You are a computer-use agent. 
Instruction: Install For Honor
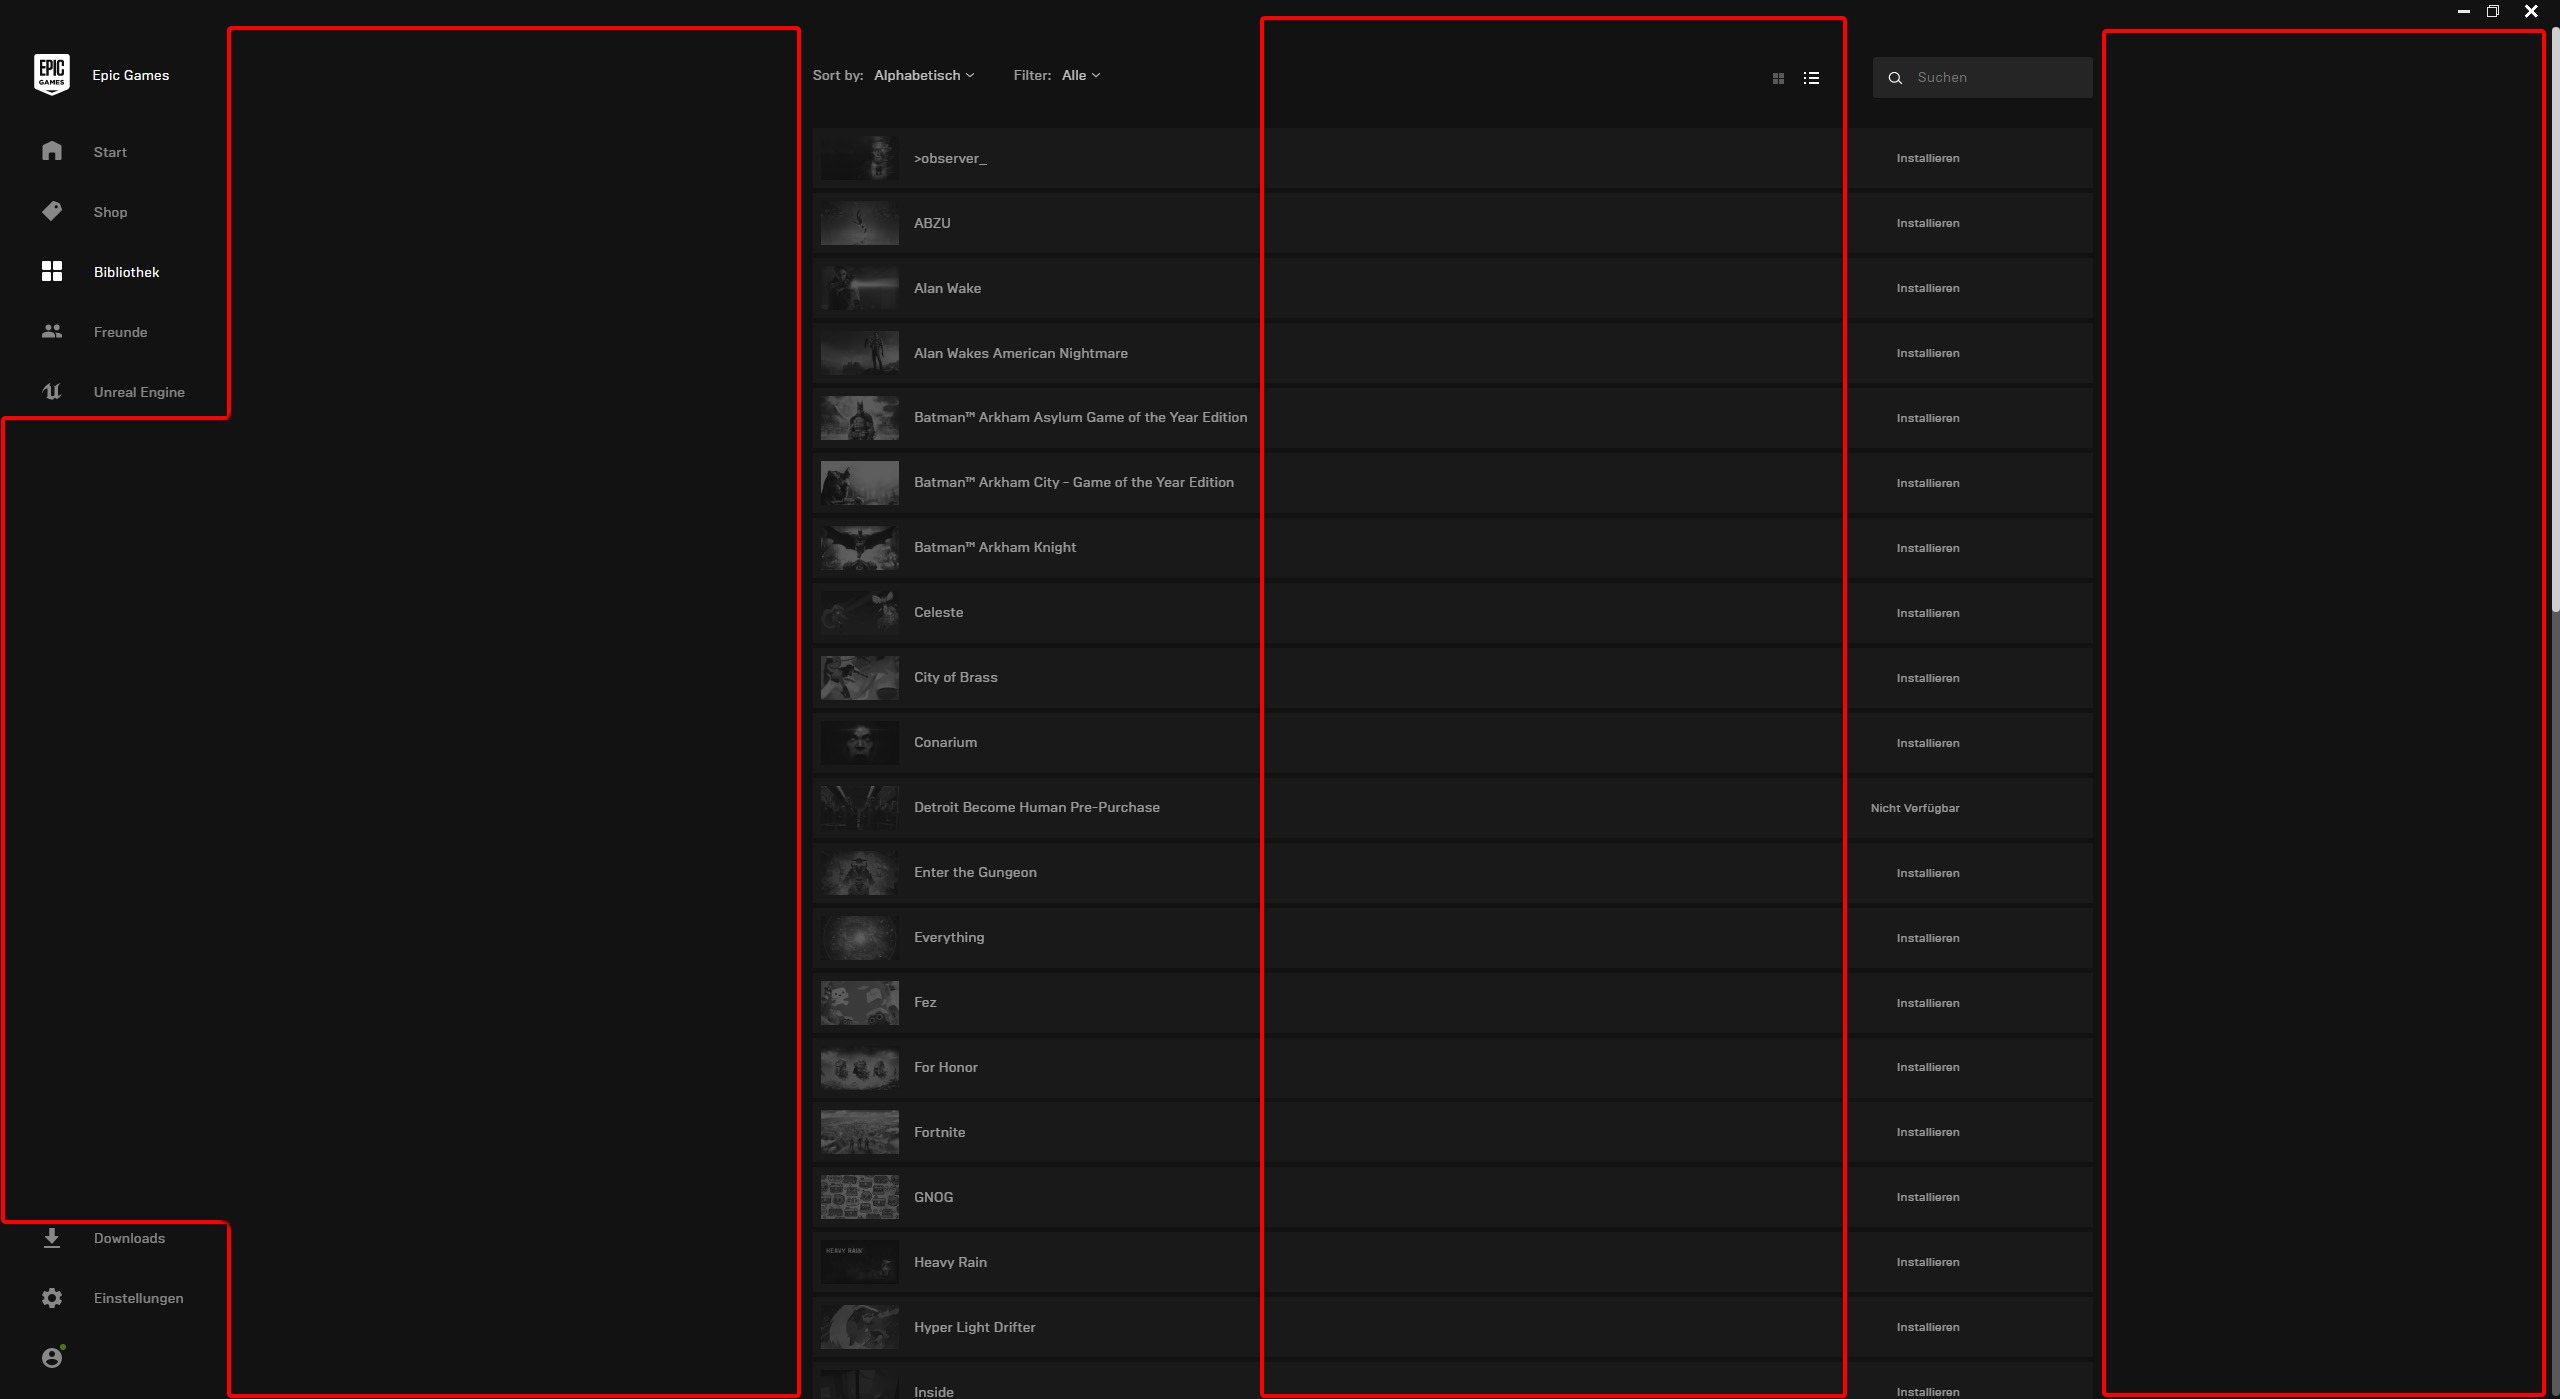1927,1067
